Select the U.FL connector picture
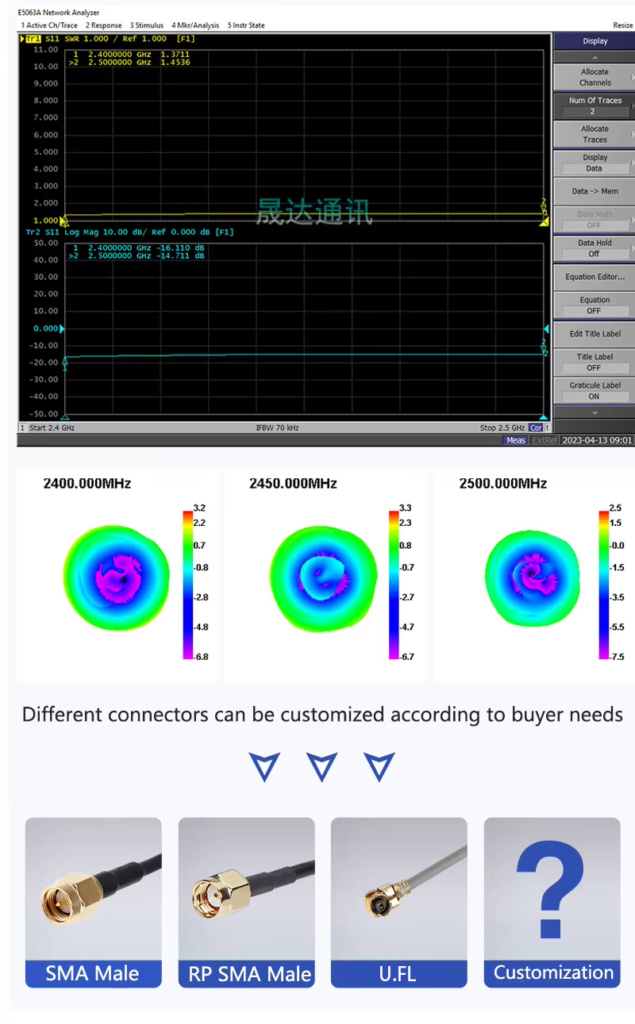 [x=398, y=889]
